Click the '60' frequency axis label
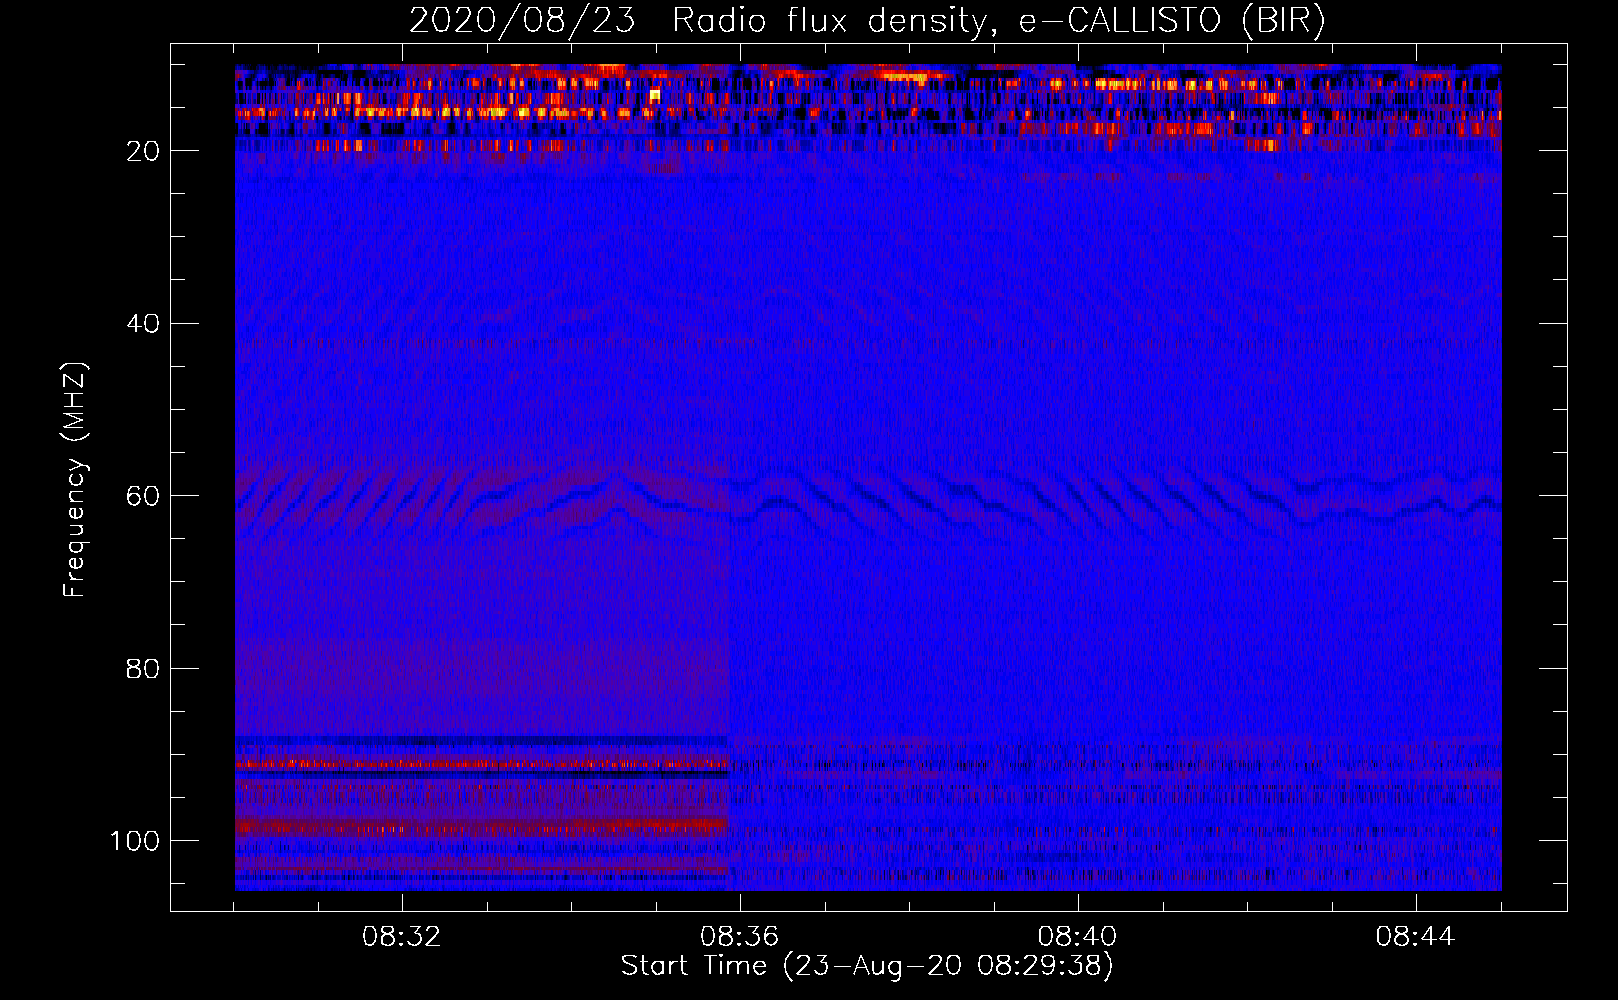Viewport: 1618px width, 1000px height. [x=144, y=496]
